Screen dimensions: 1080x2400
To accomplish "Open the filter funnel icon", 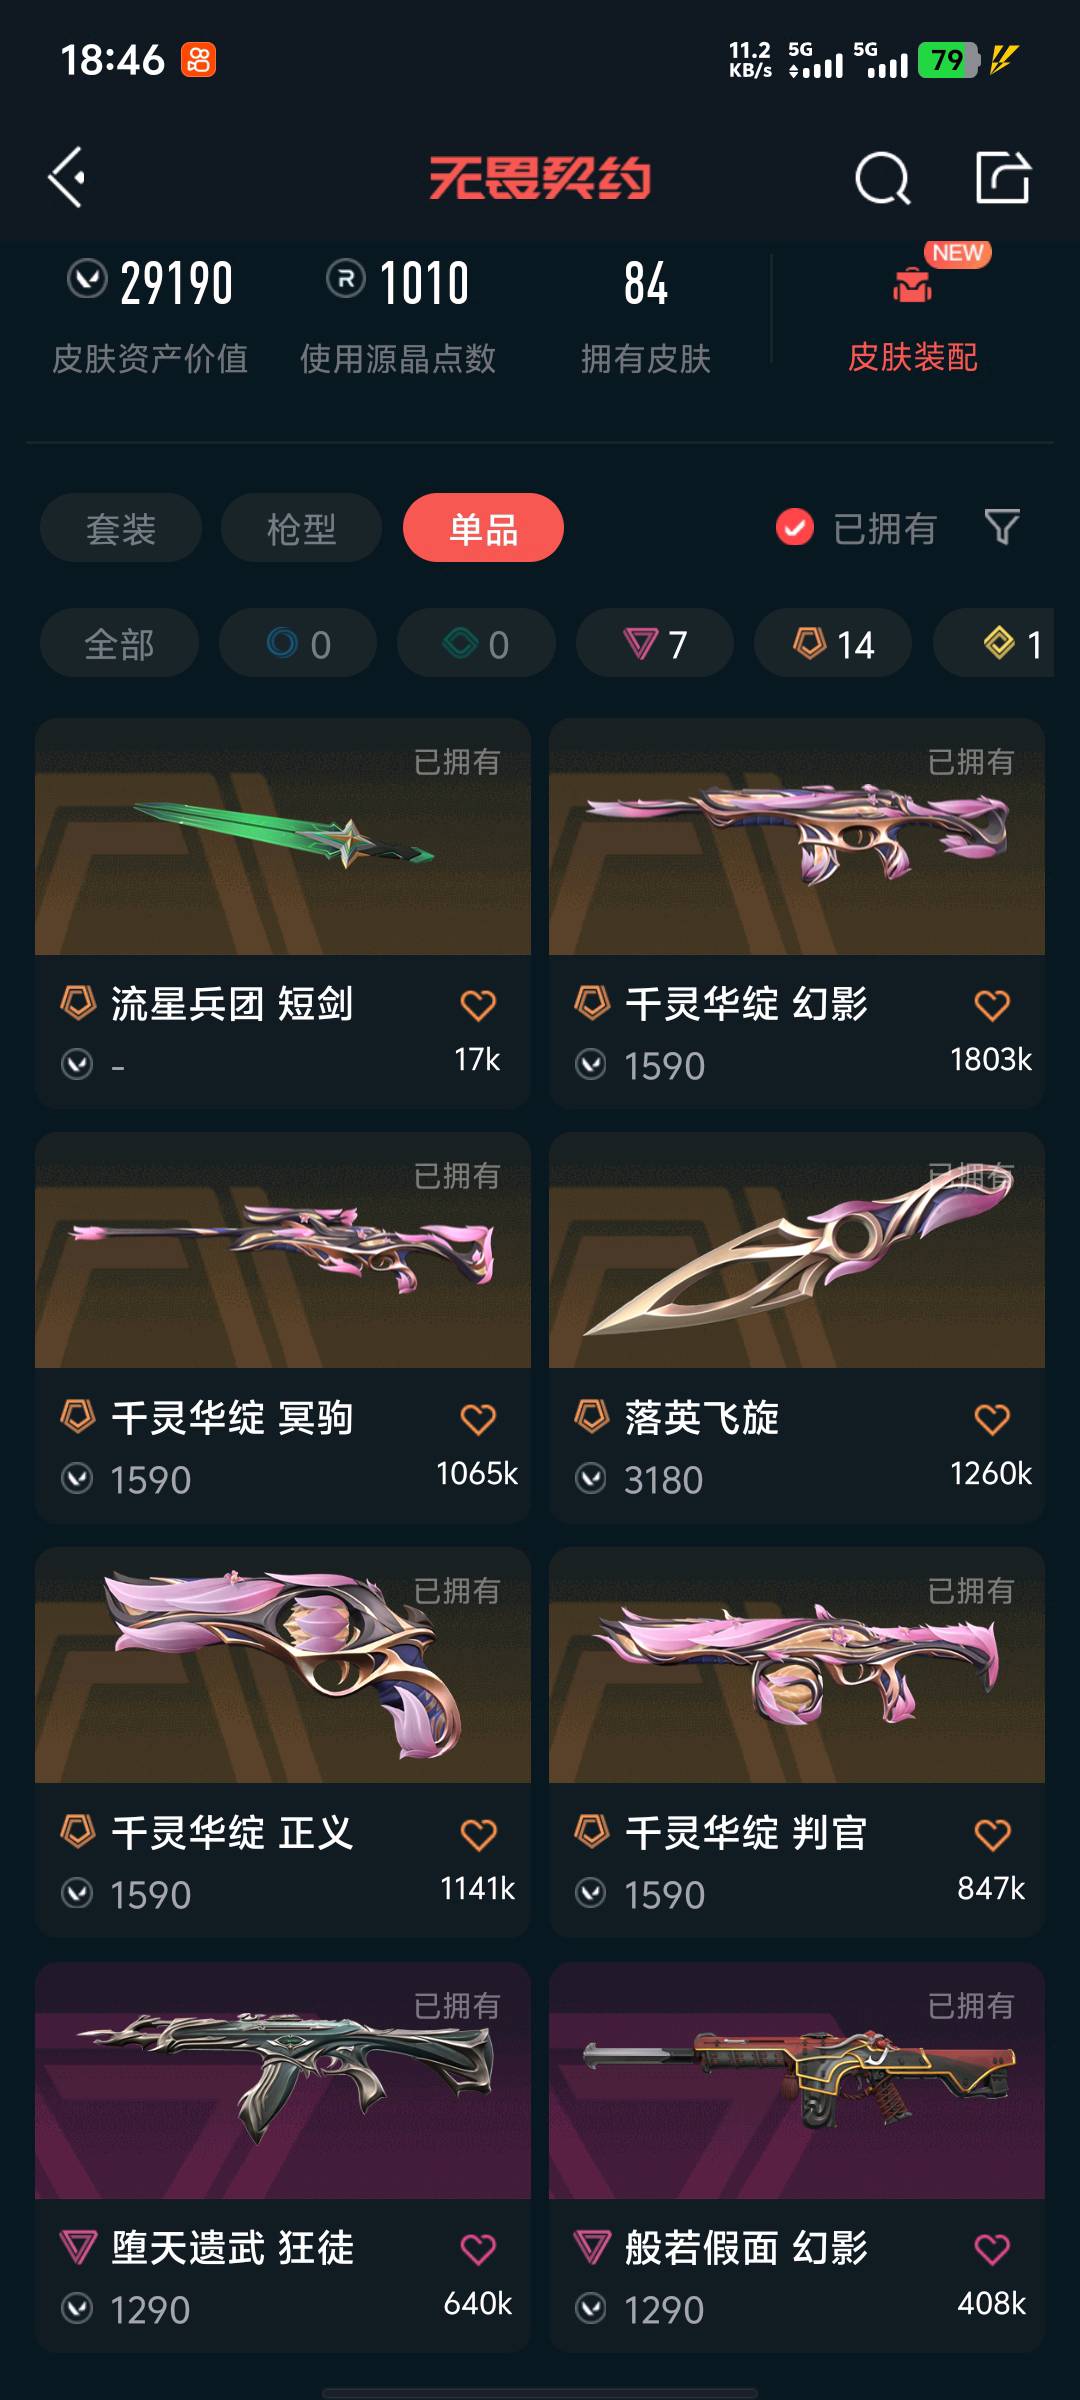I will pyautogui.click(x=1002, y=527).
